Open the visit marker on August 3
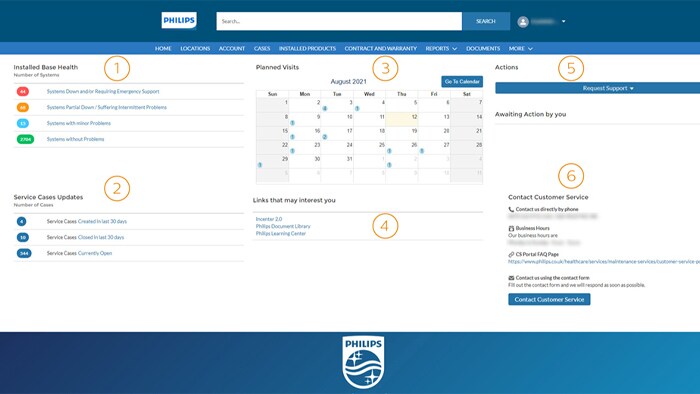This screenshot has height=394, width=700. click(x=325, y=108)
